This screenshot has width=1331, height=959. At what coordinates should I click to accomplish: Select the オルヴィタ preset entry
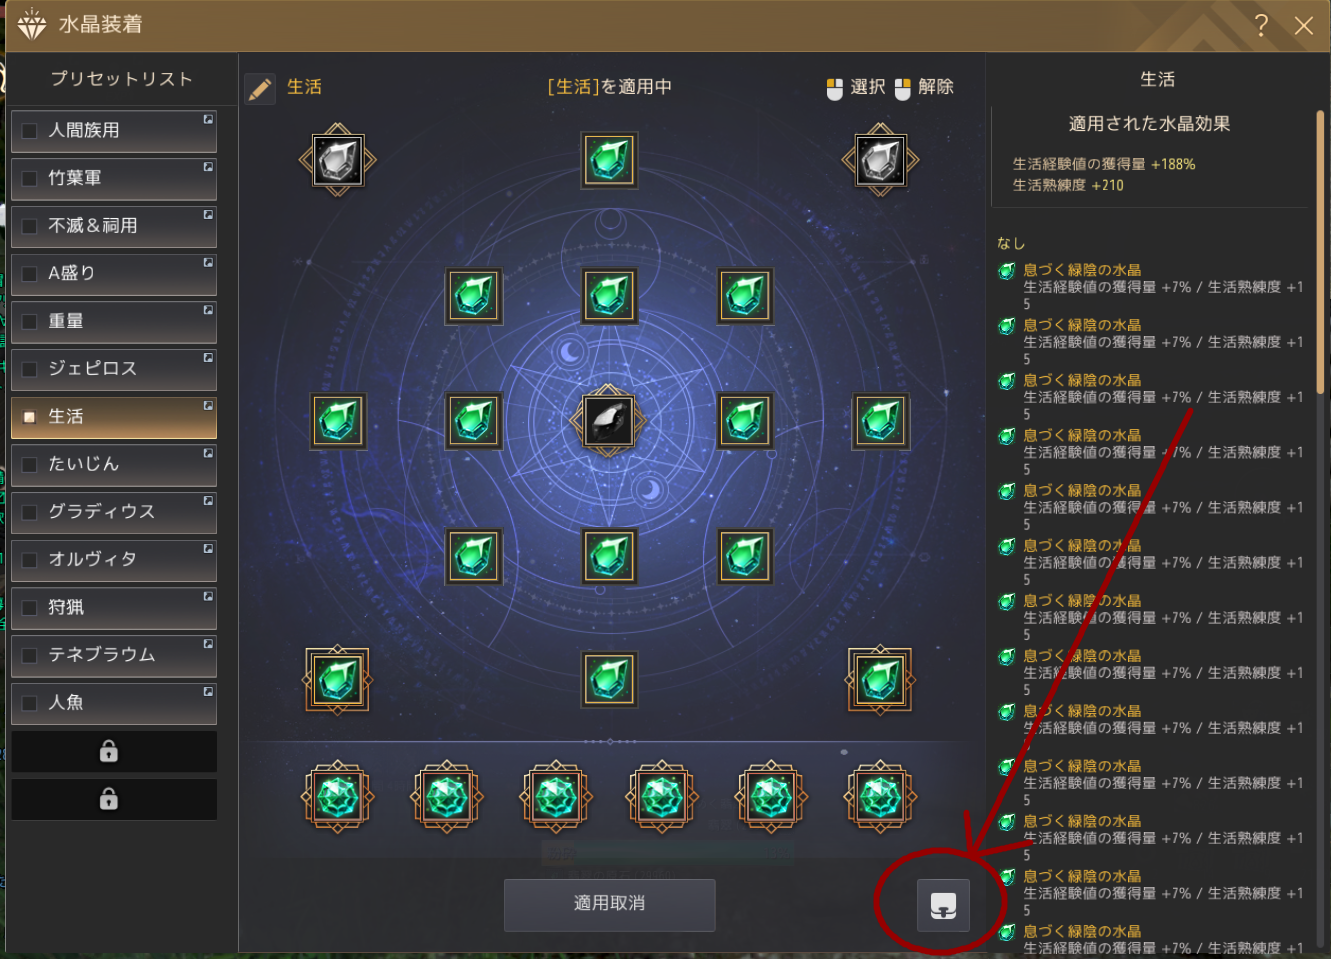[x=114, y=560]
